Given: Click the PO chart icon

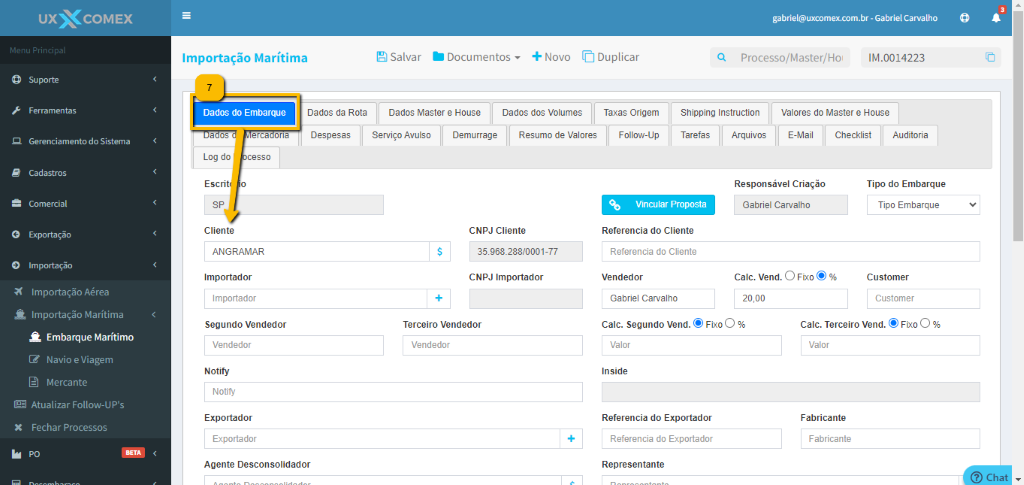Looking at the screenshot, I should coord(17,454).
